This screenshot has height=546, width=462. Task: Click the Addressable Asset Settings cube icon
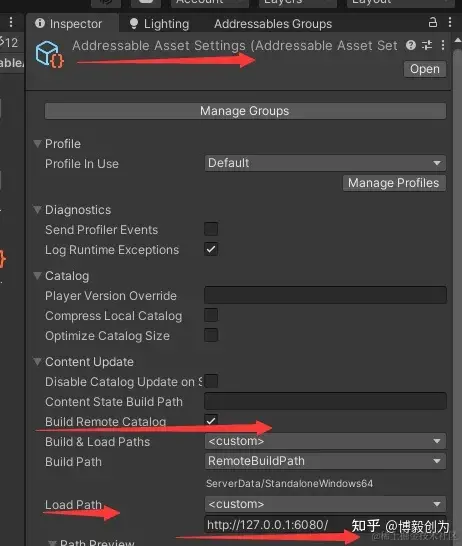[x=49, y=54]
